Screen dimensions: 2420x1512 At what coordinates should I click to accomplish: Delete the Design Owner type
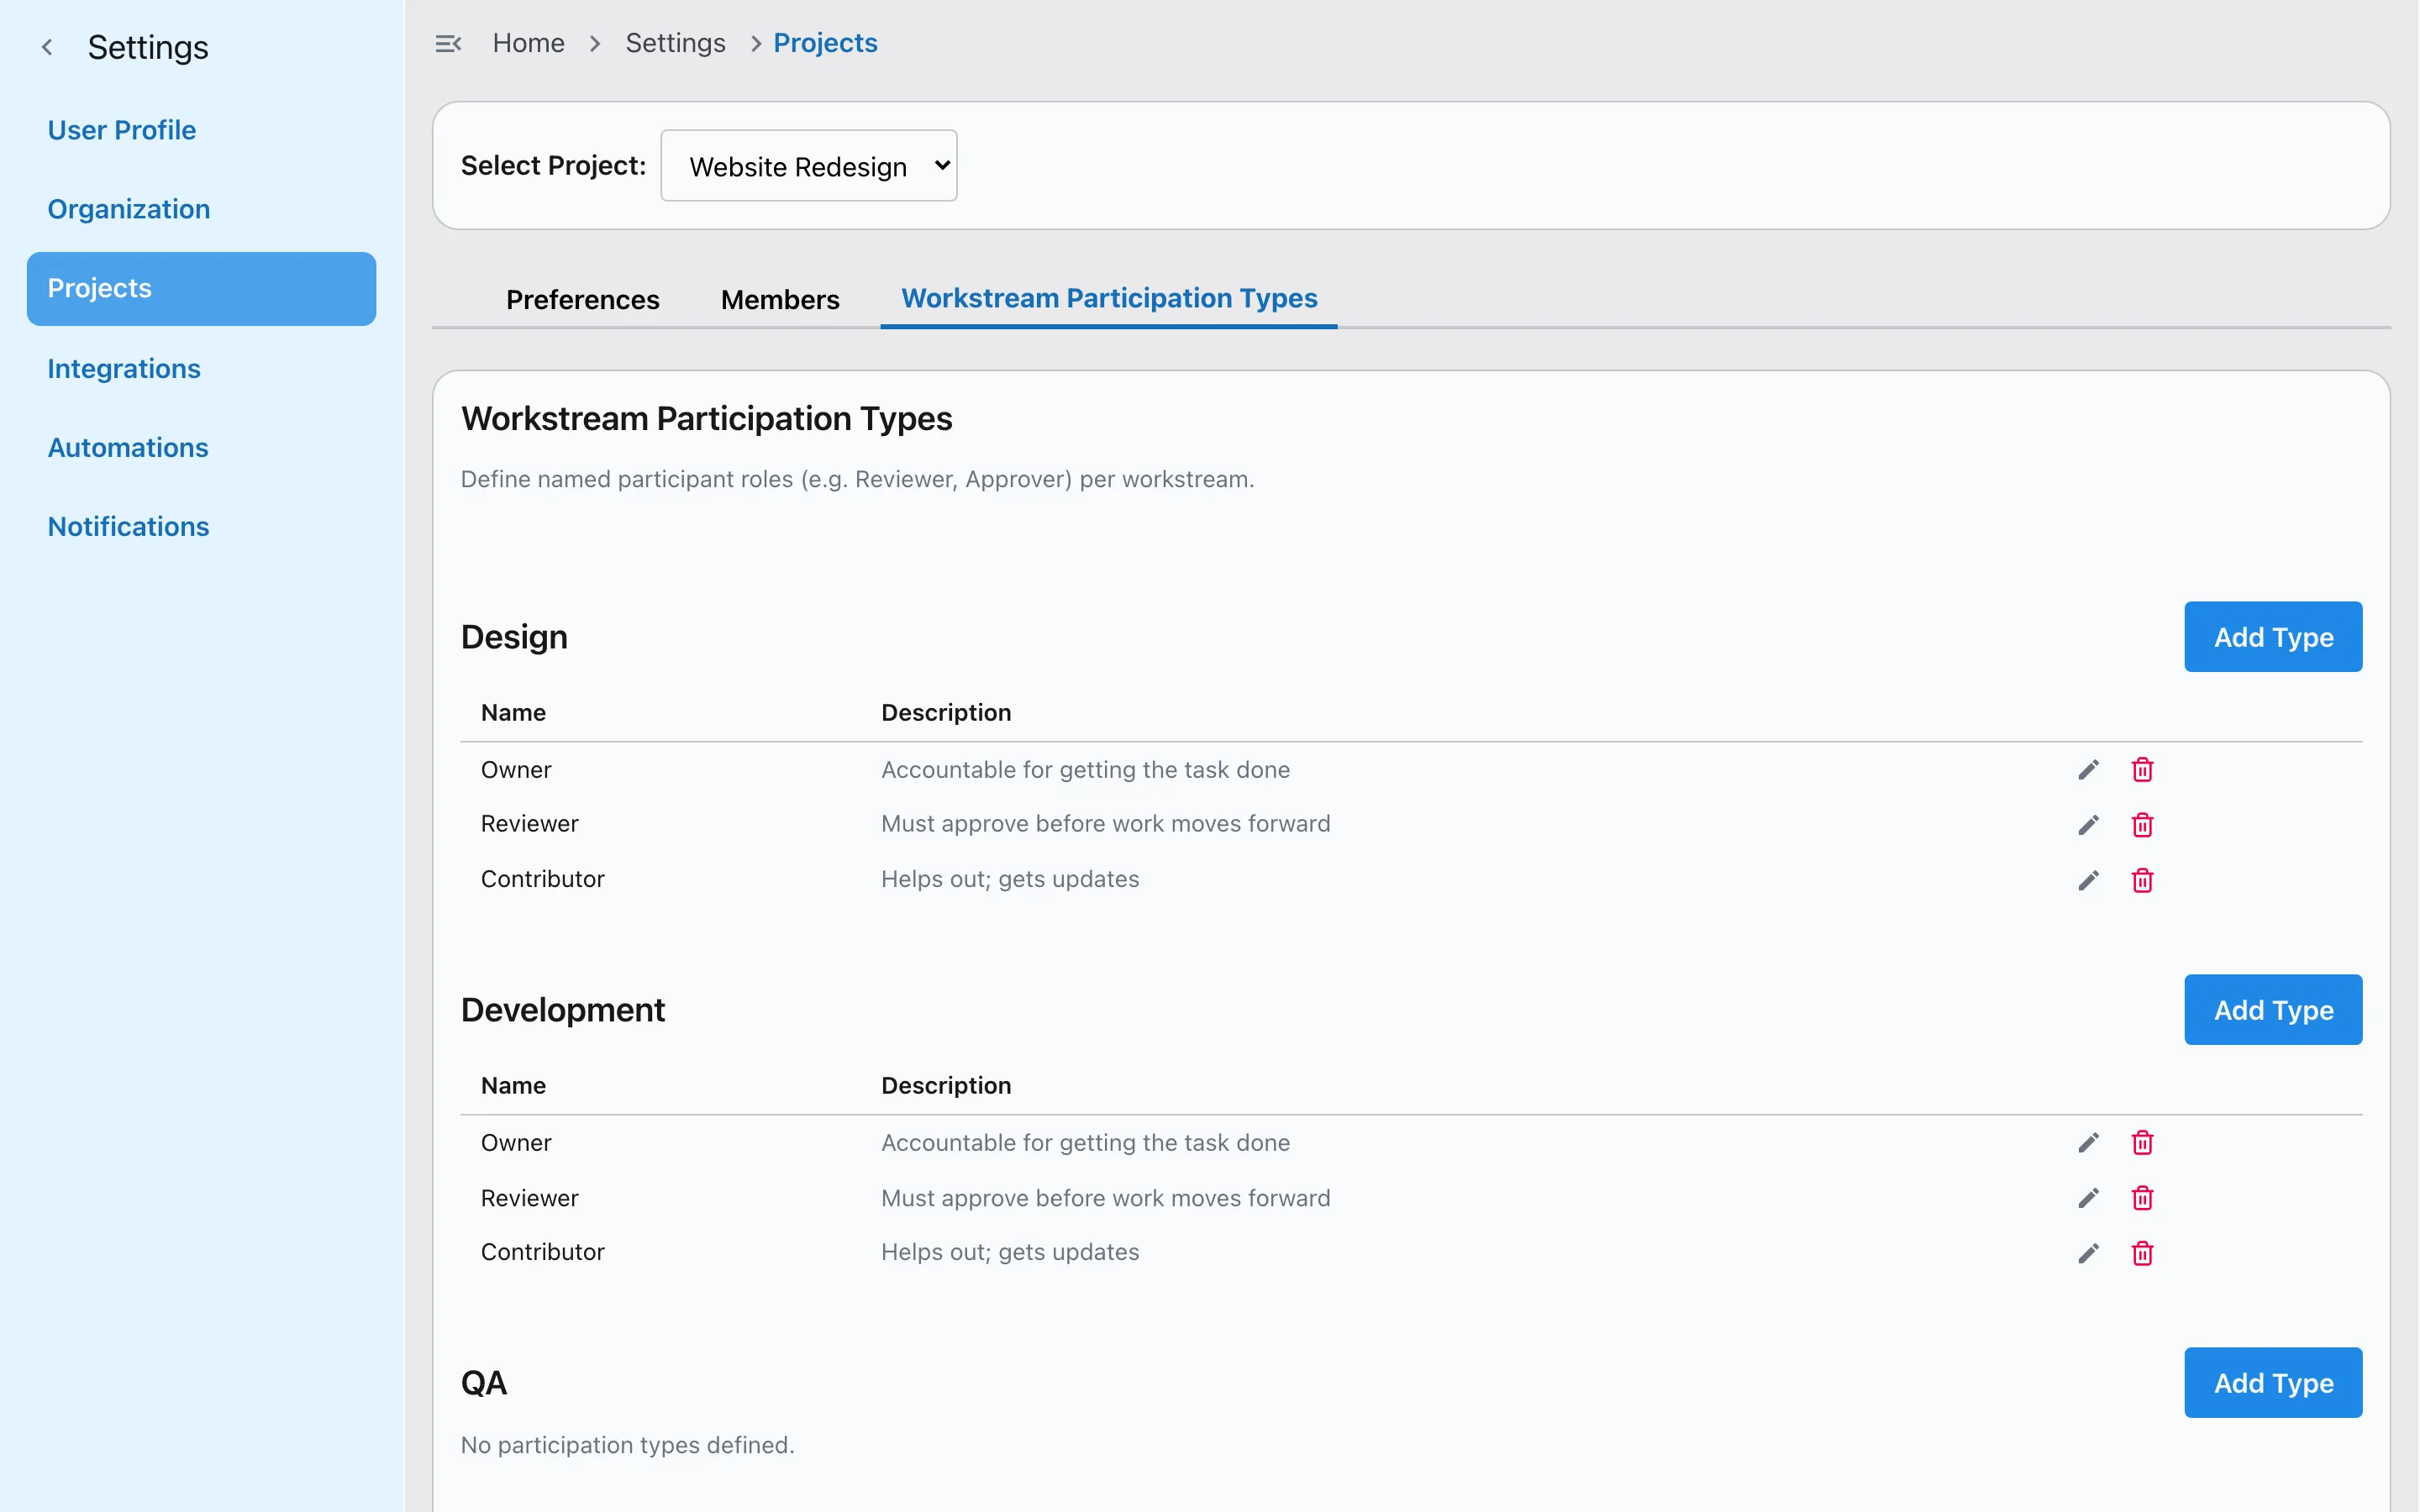point(2142,770)
